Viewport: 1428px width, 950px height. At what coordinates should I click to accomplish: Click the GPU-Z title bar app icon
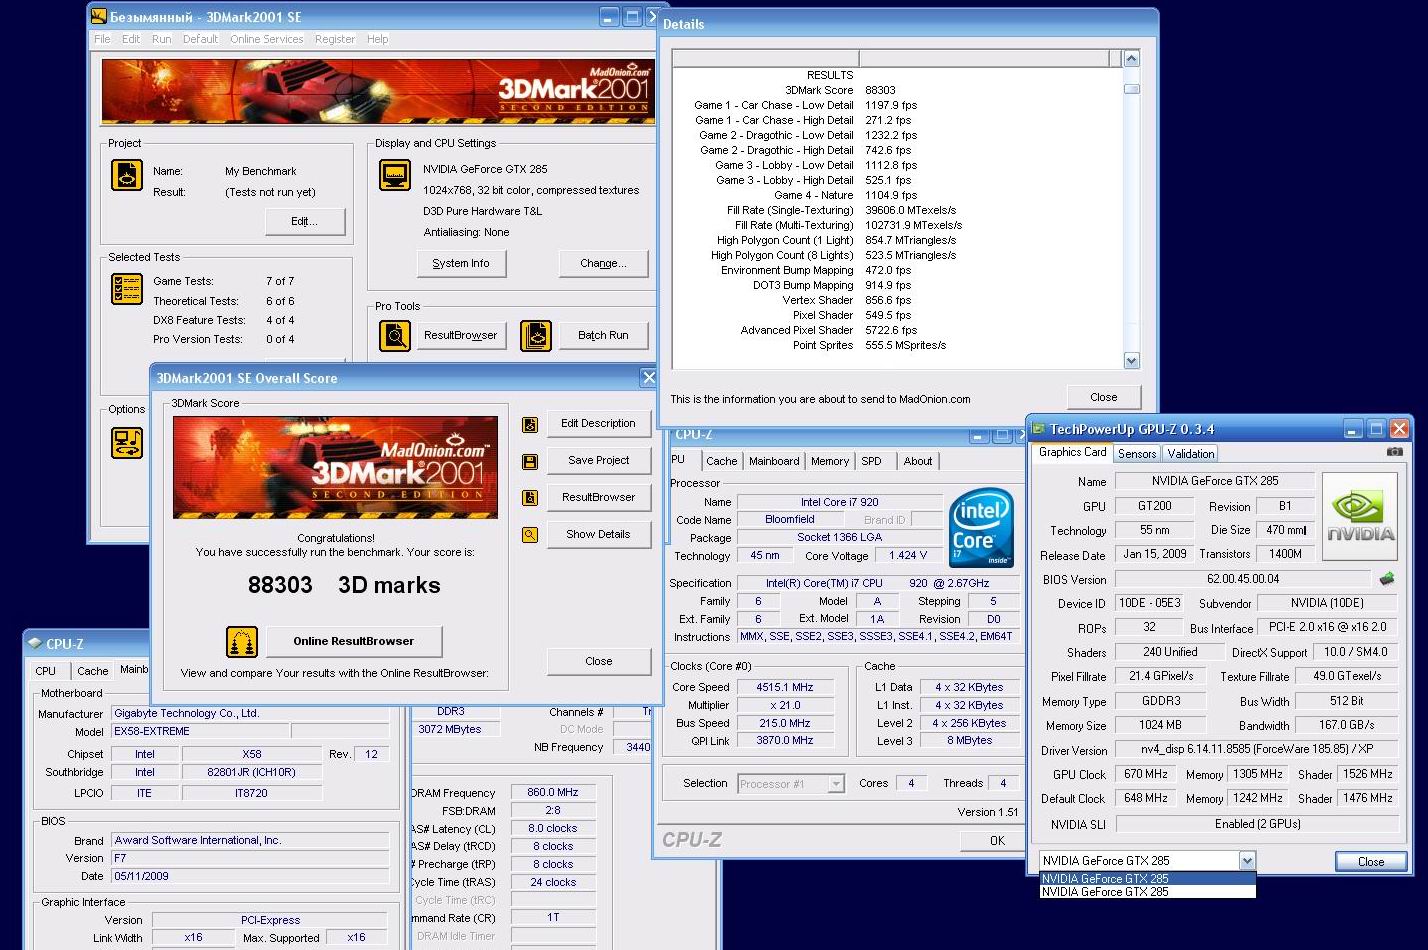coord(1038,429)
